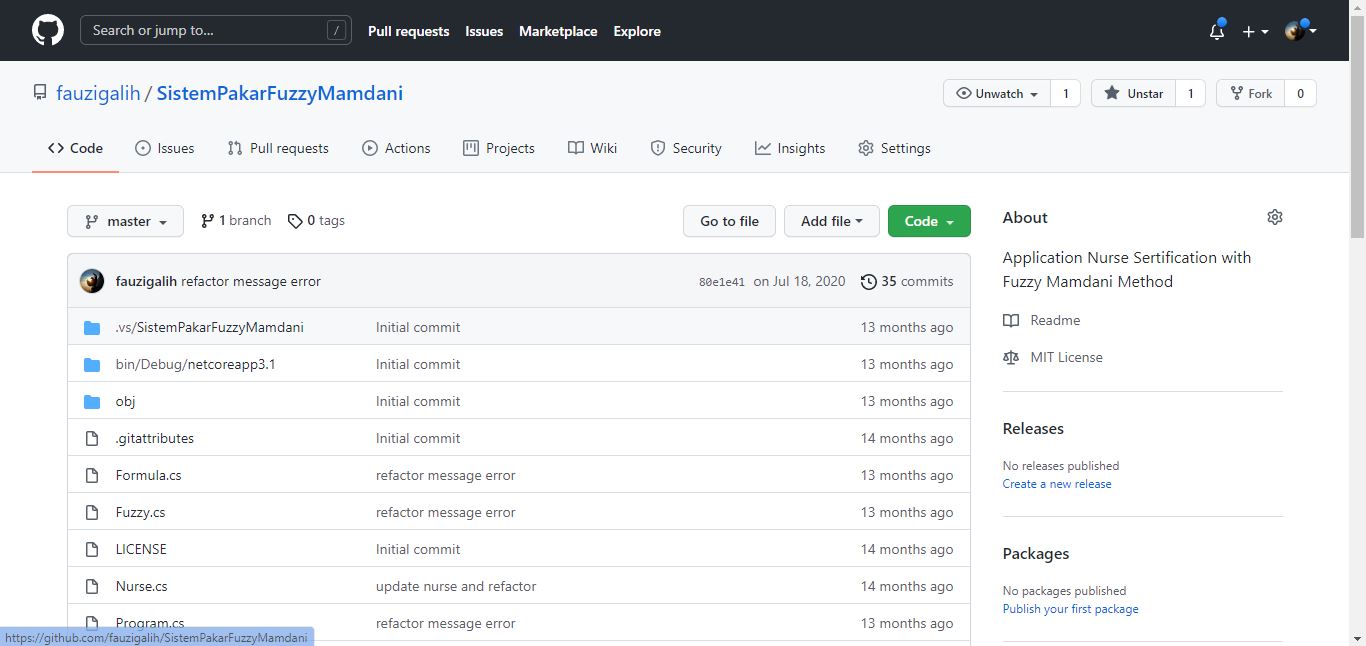The width and height of the screenshot is (1366, 646).
Task: Open Pull requests in top navigation
Action: (409, 31)
